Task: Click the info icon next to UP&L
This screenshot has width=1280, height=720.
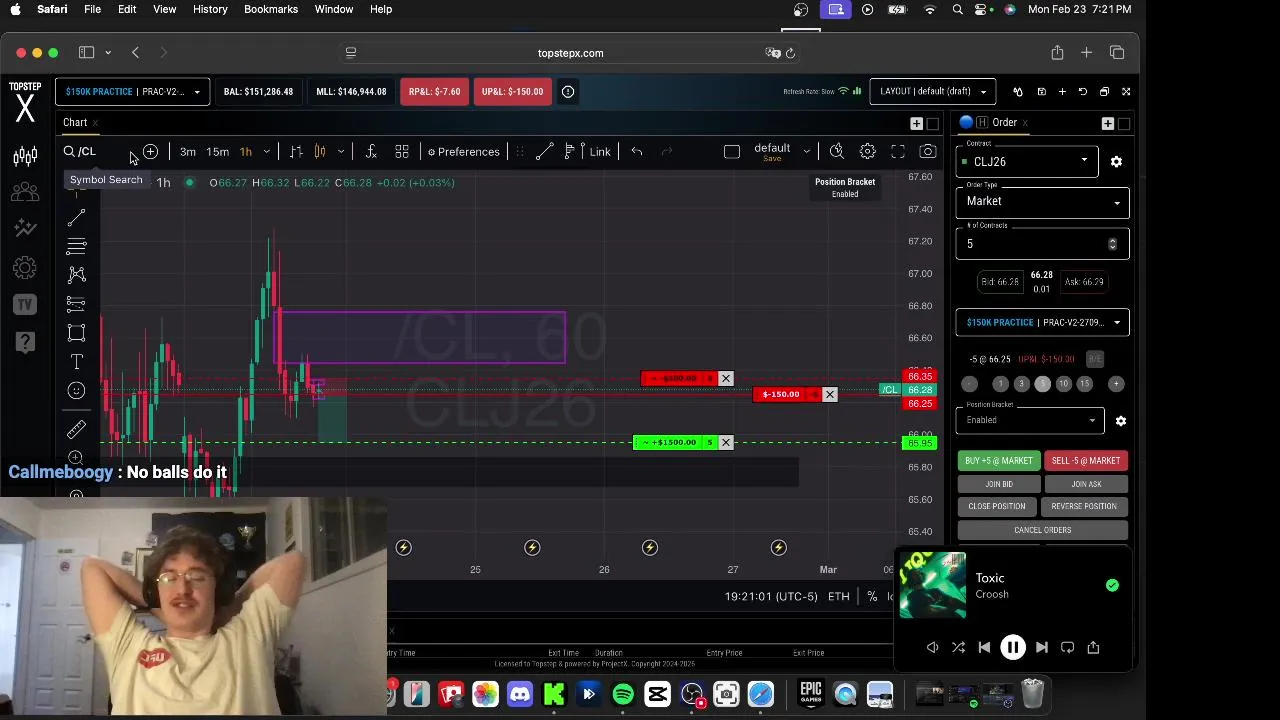Action: (568, 92)
